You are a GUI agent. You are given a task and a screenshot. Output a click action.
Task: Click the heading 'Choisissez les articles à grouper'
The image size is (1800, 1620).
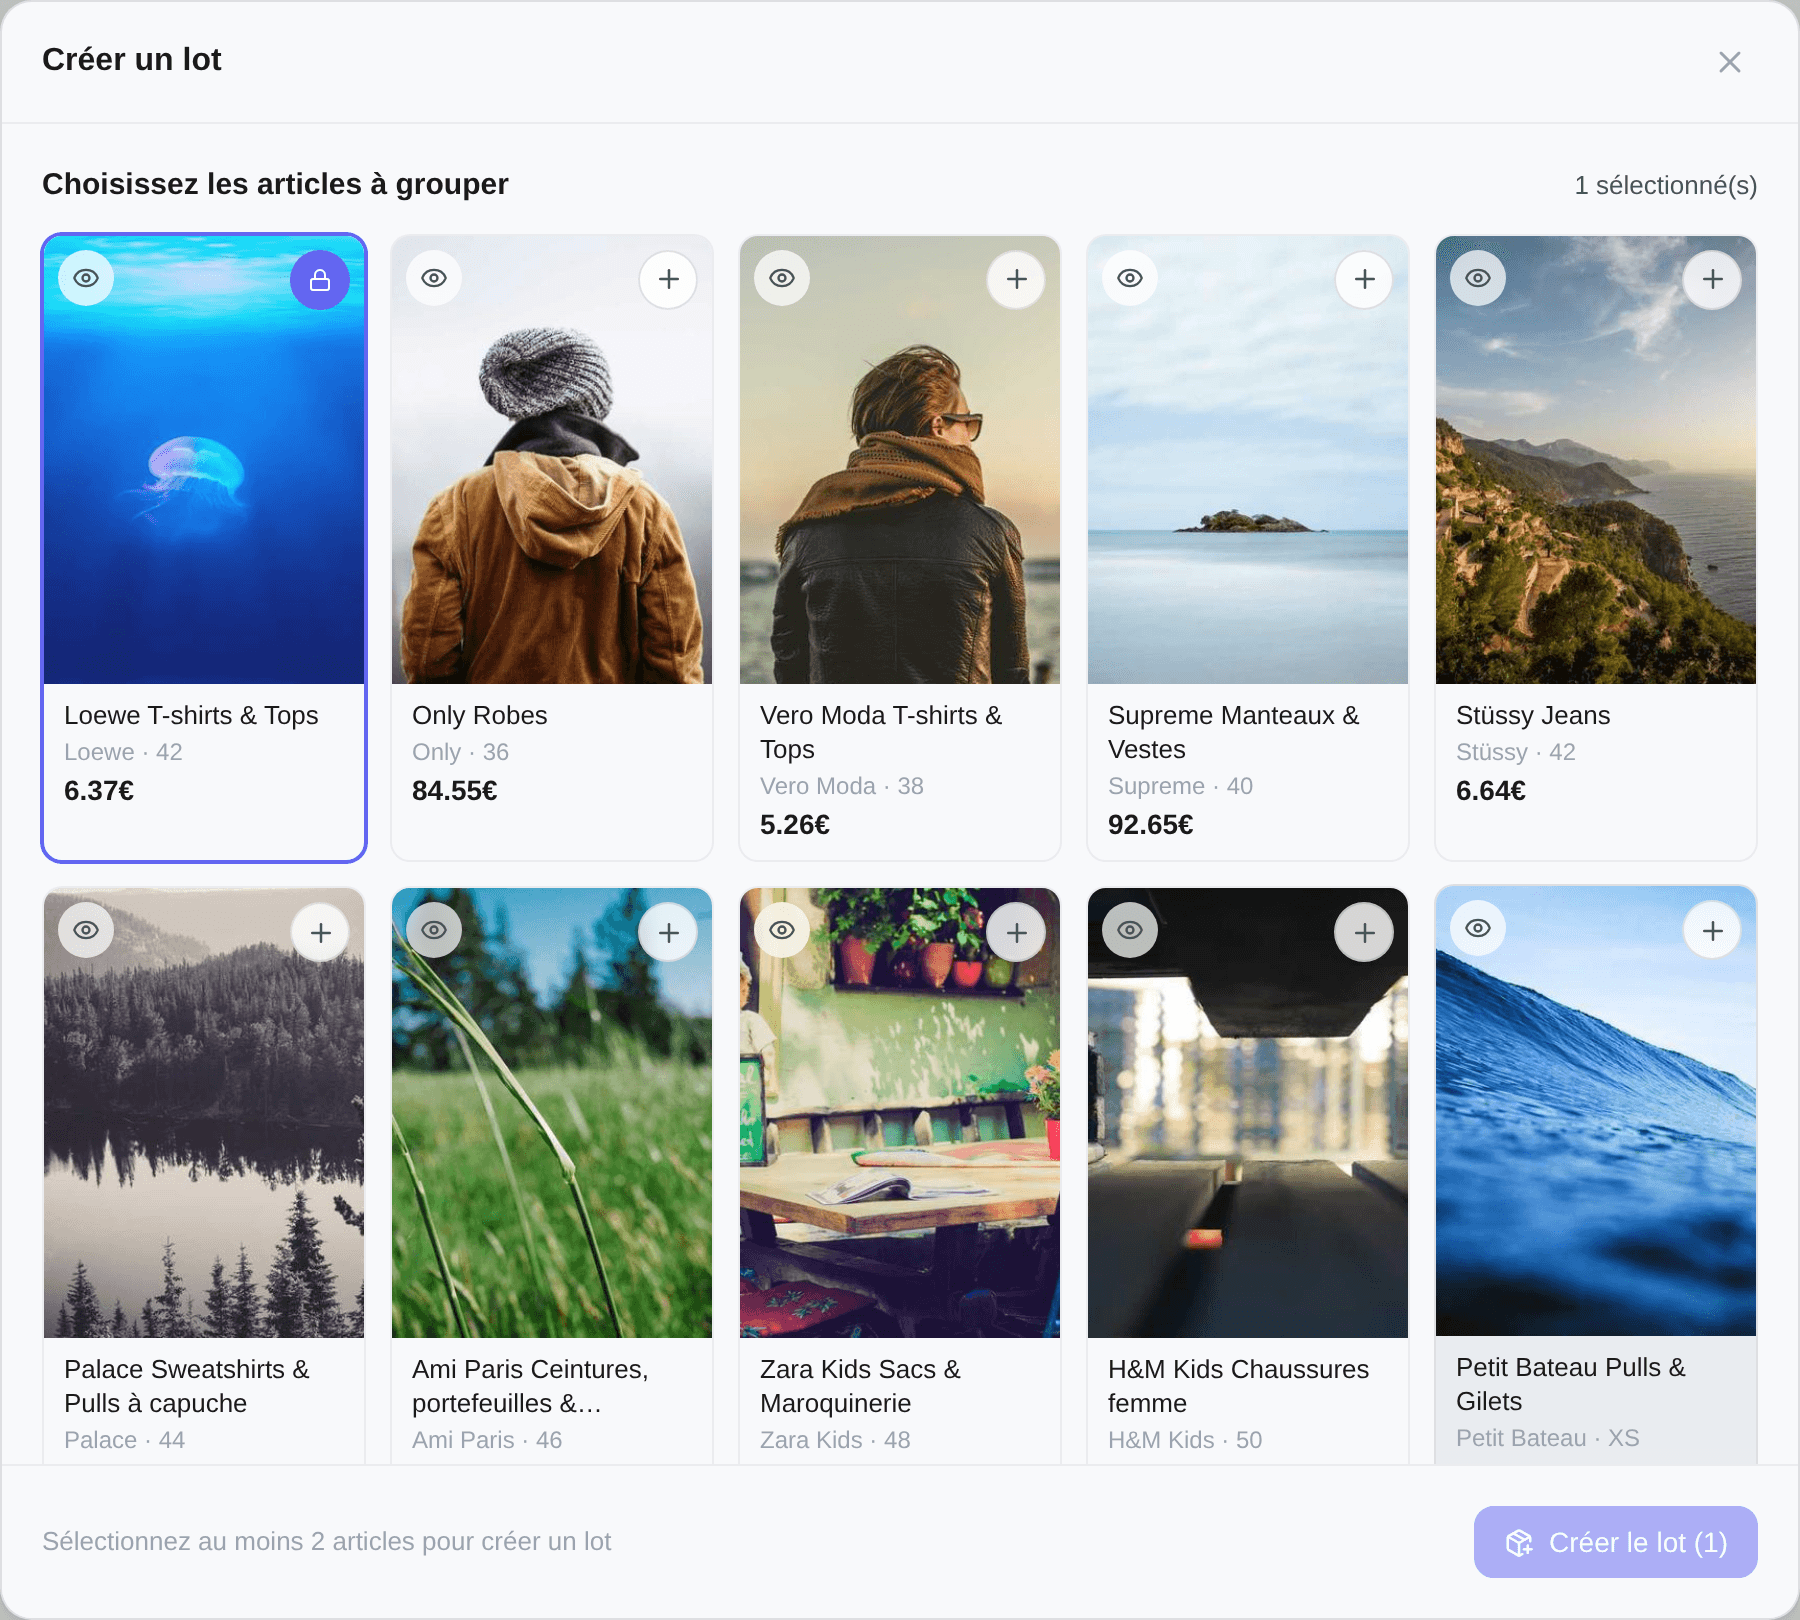click(275, 184)
